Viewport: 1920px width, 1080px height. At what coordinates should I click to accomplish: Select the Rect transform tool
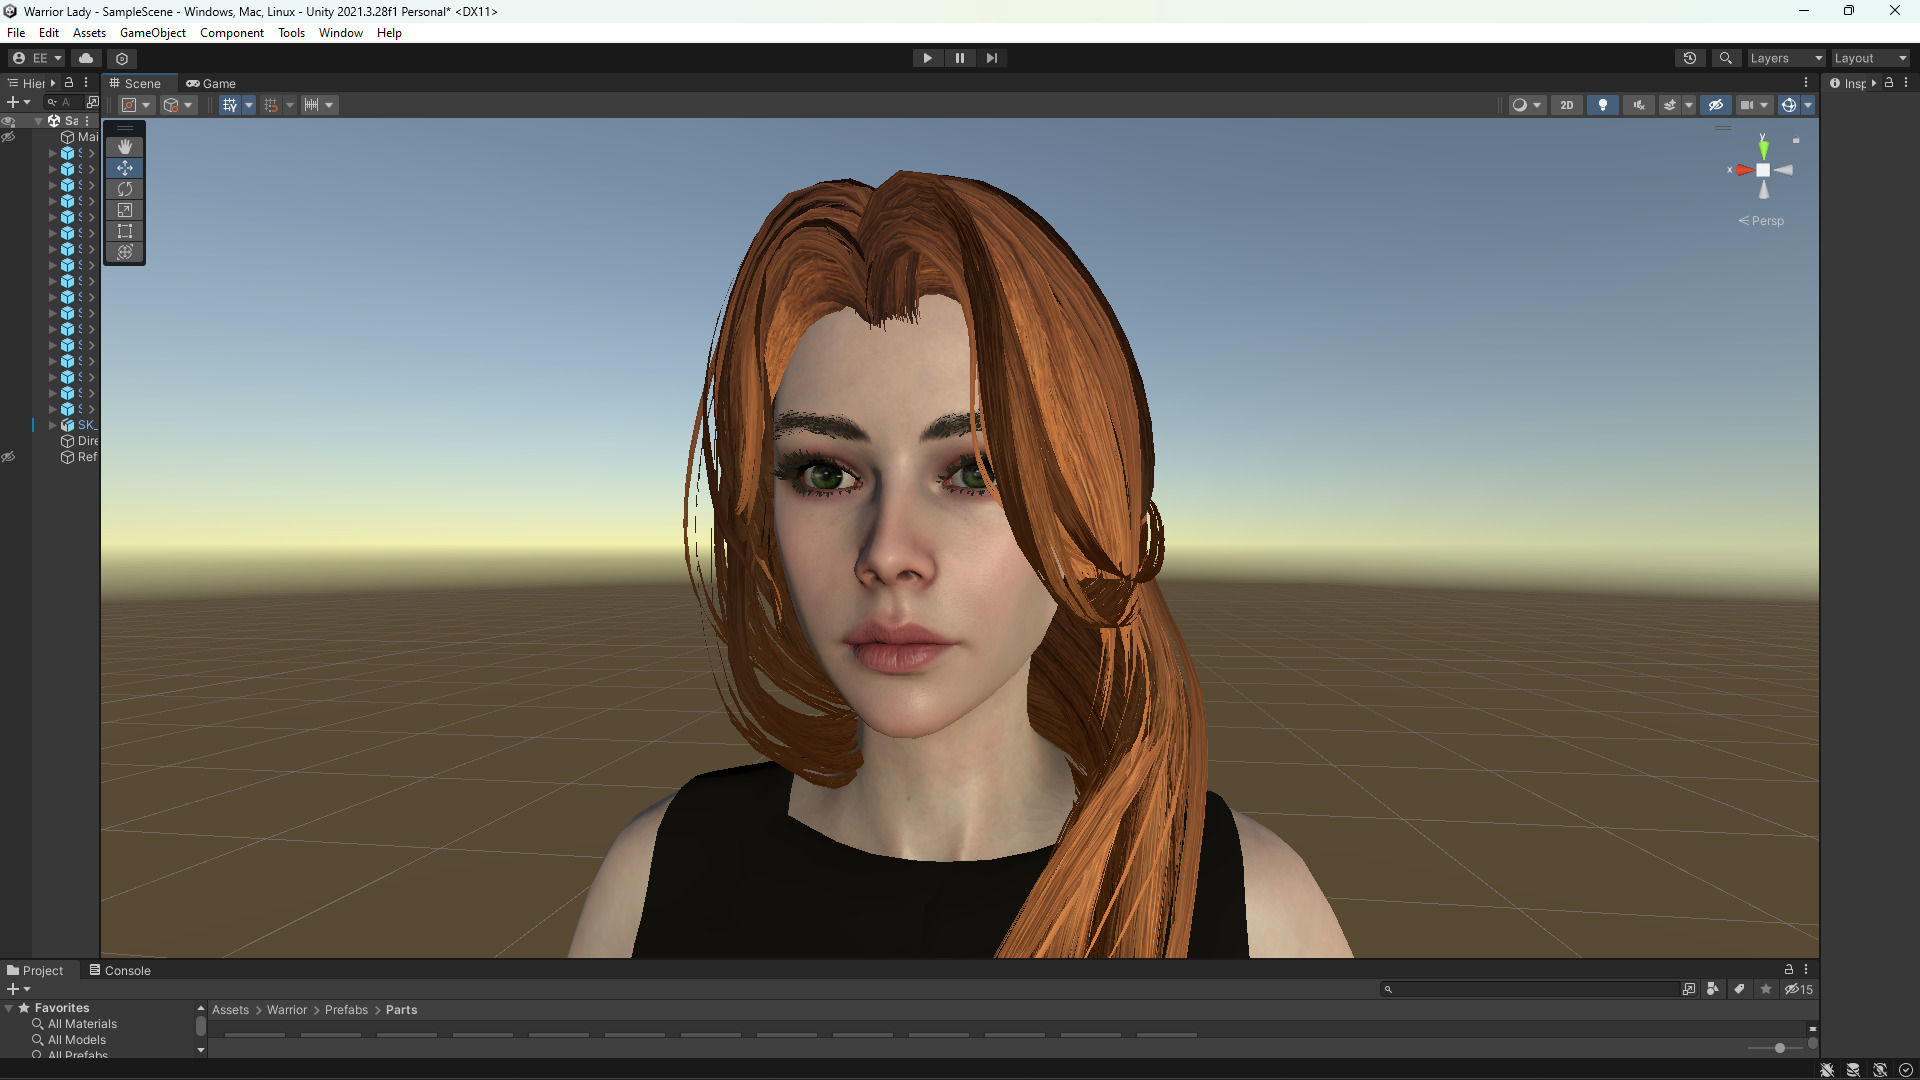125,231
